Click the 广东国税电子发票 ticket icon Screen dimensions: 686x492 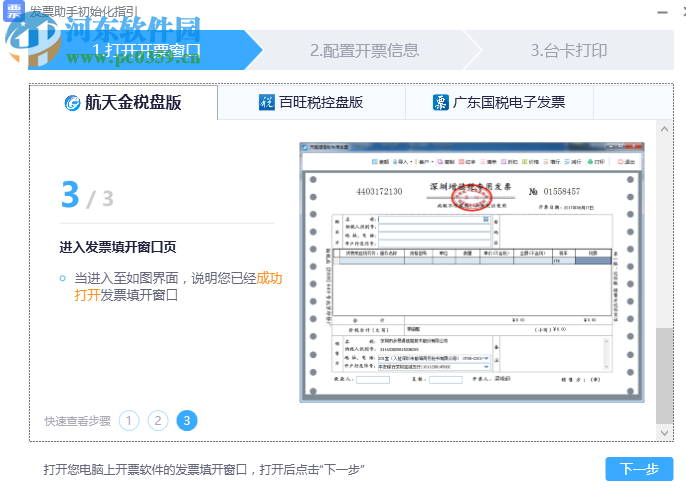[441, 102]
